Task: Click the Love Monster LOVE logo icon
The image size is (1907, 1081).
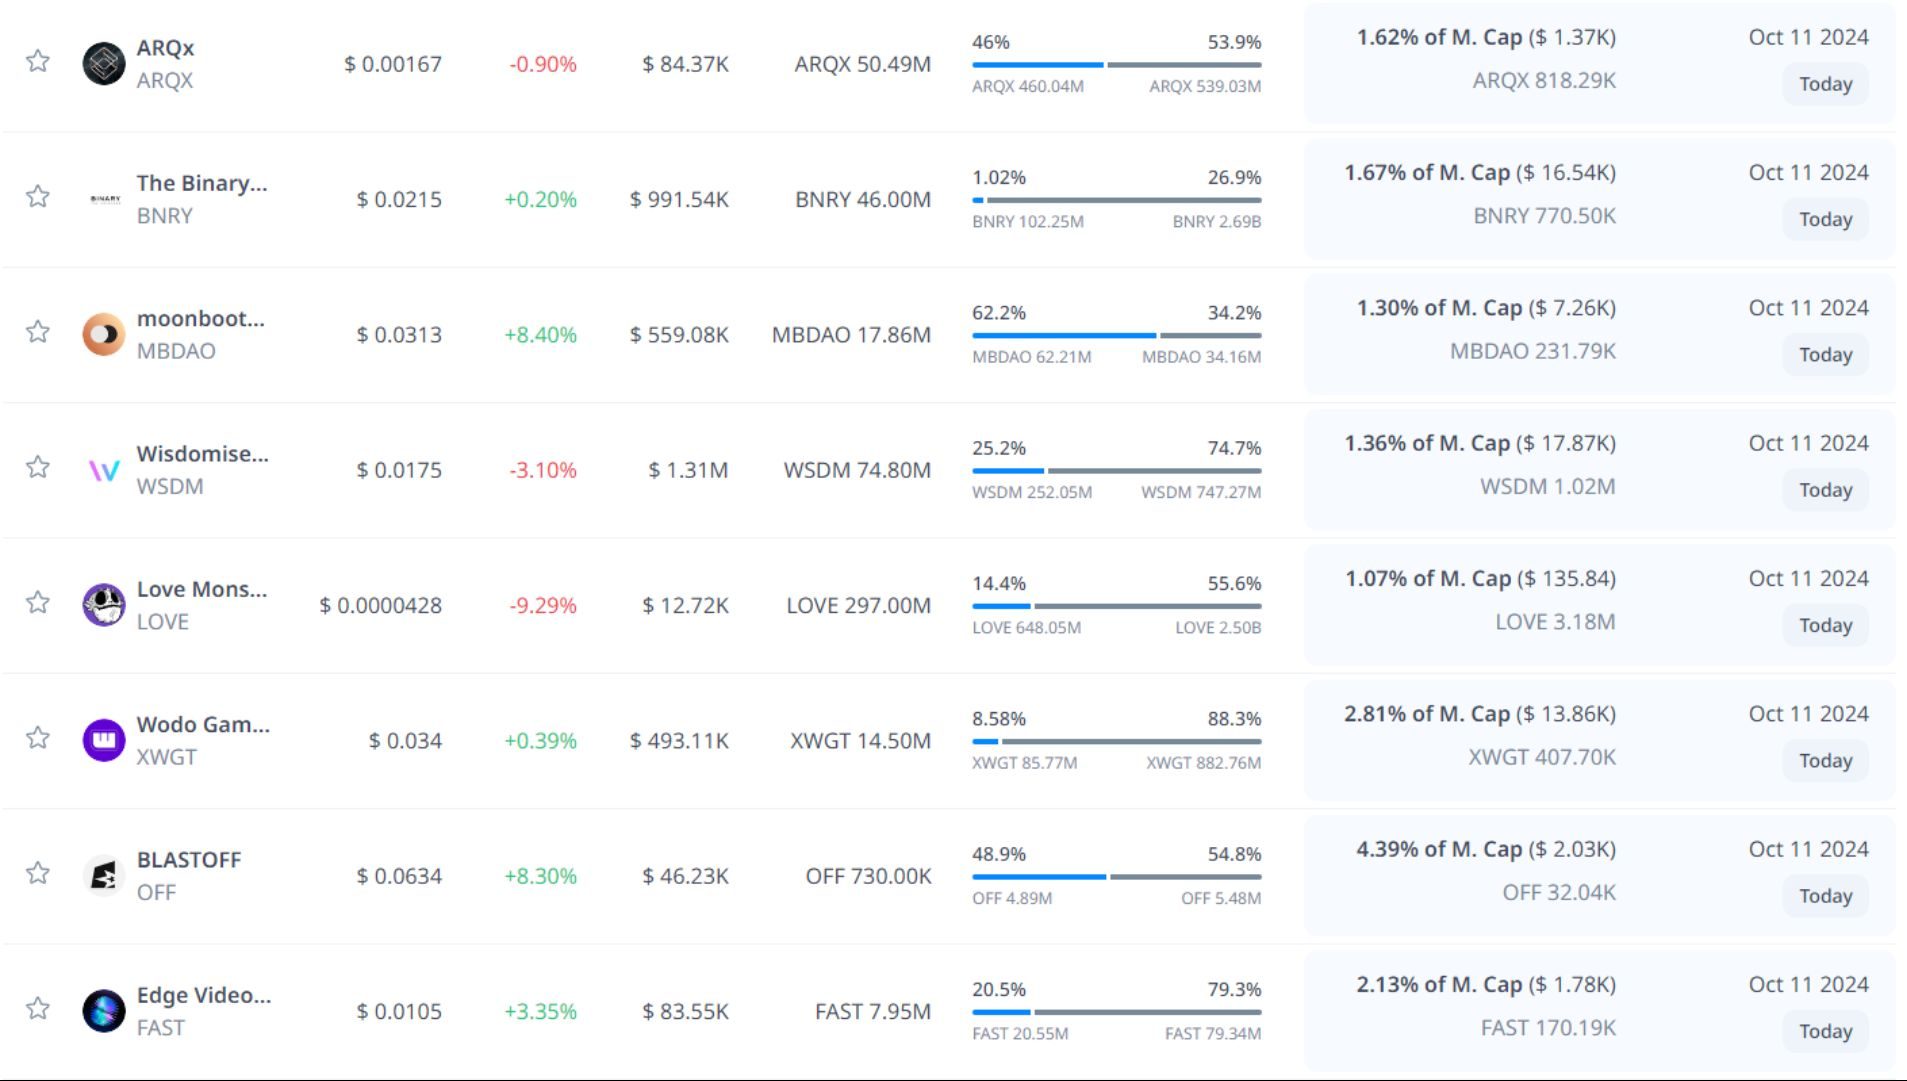Action: click(x=103, y=605)
